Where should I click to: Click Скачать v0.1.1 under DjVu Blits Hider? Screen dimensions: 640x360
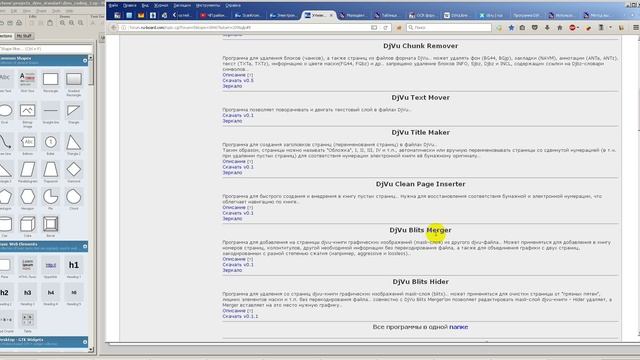pos(240,316)
